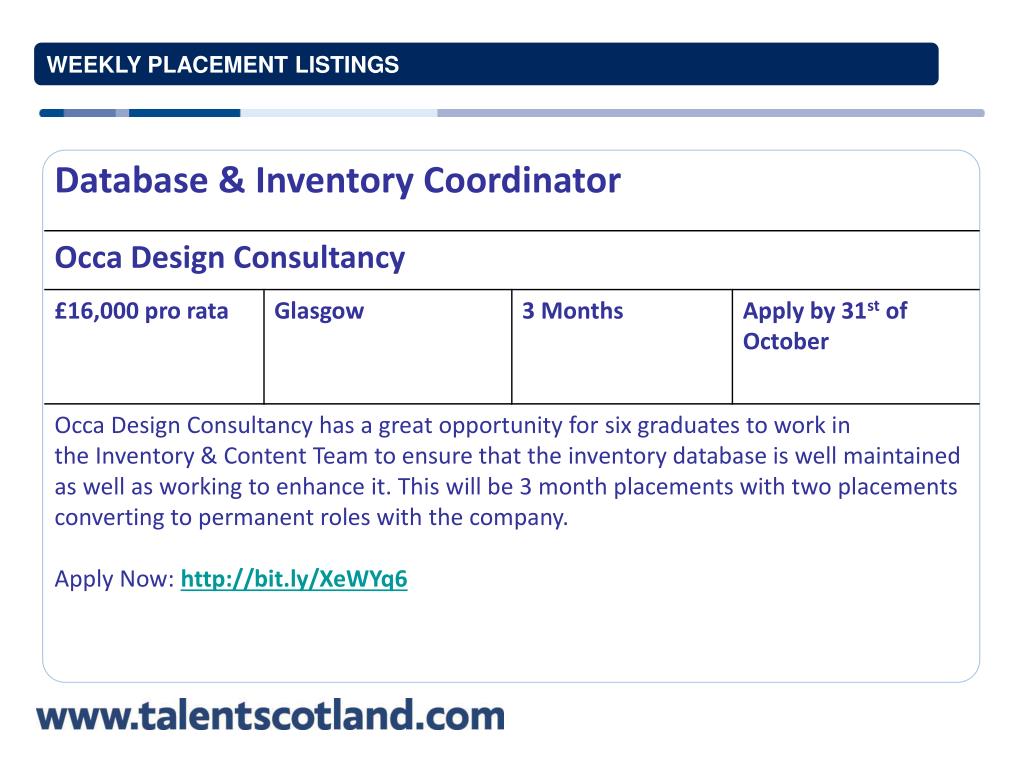Click the pale blue segment of the divider bar
1024x768 pixels.
tap(339, 113)
